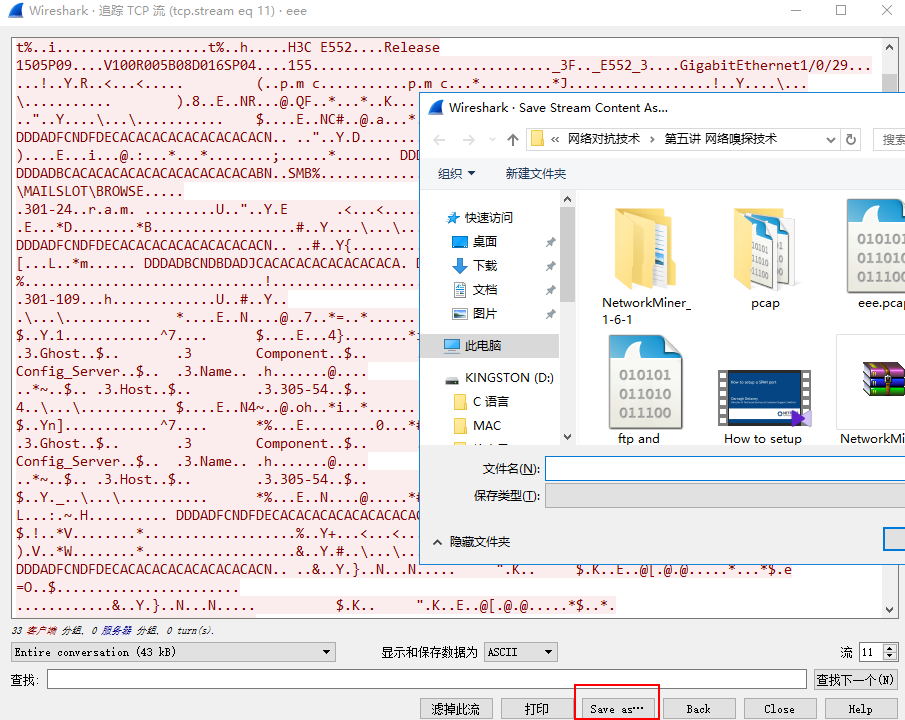Click 滤掉此流 to filter out this stream

click(456, 708)
